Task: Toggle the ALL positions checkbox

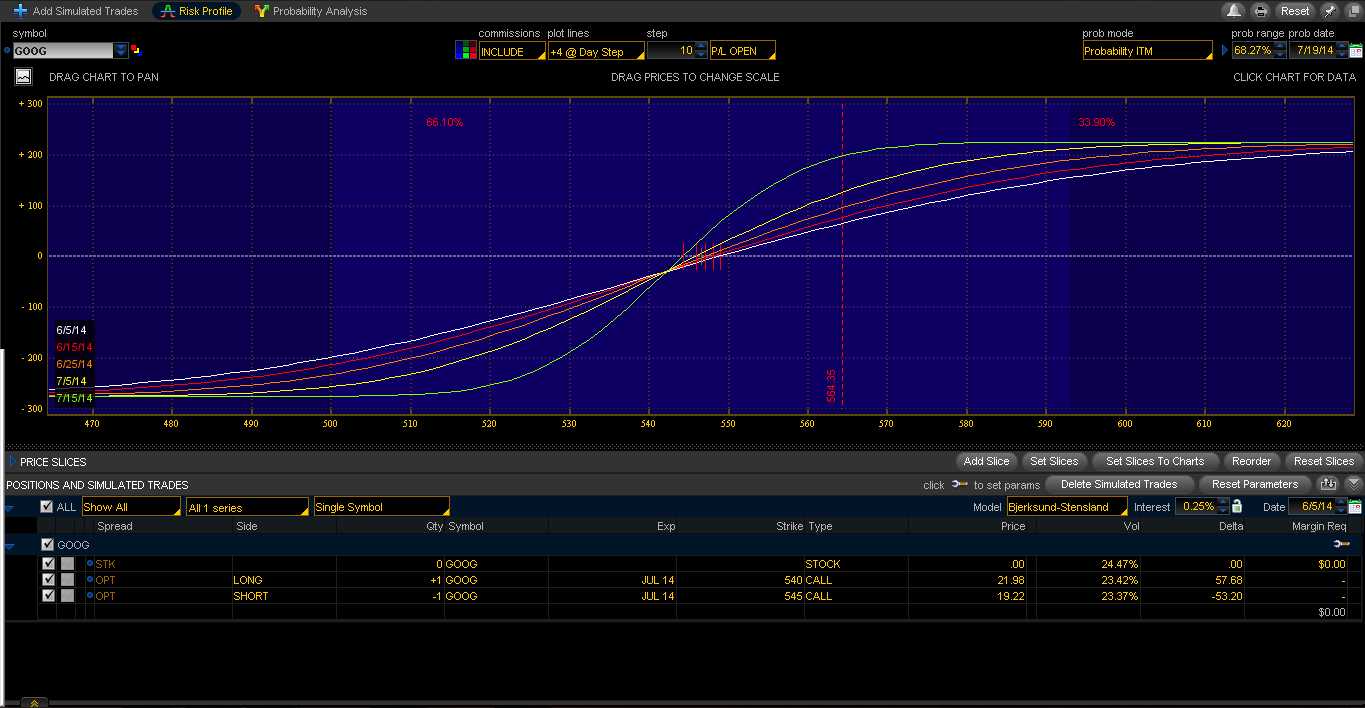Action: coord(46,507)
